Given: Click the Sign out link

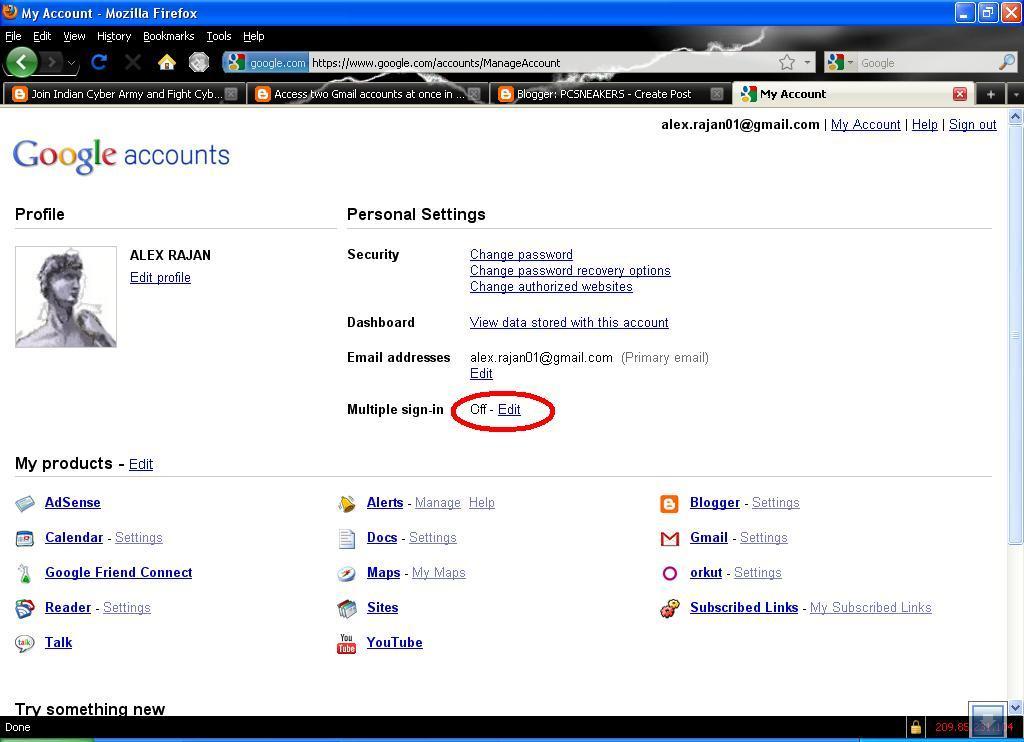Looking at the screenshot, I should pos(971,124).
